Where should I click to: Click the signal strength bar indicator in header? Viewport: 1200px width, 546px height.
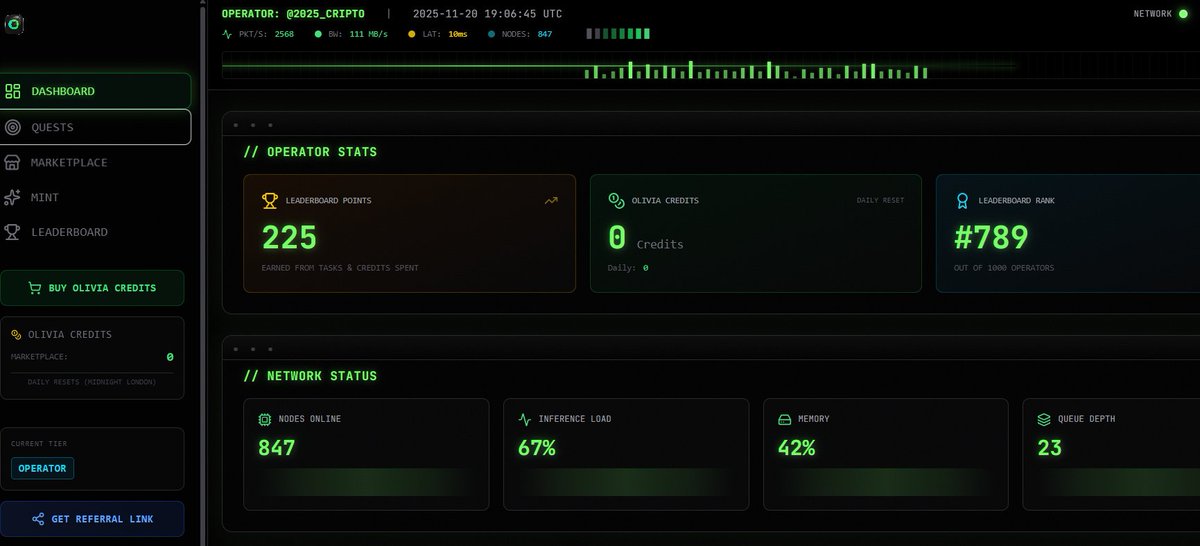618,33
